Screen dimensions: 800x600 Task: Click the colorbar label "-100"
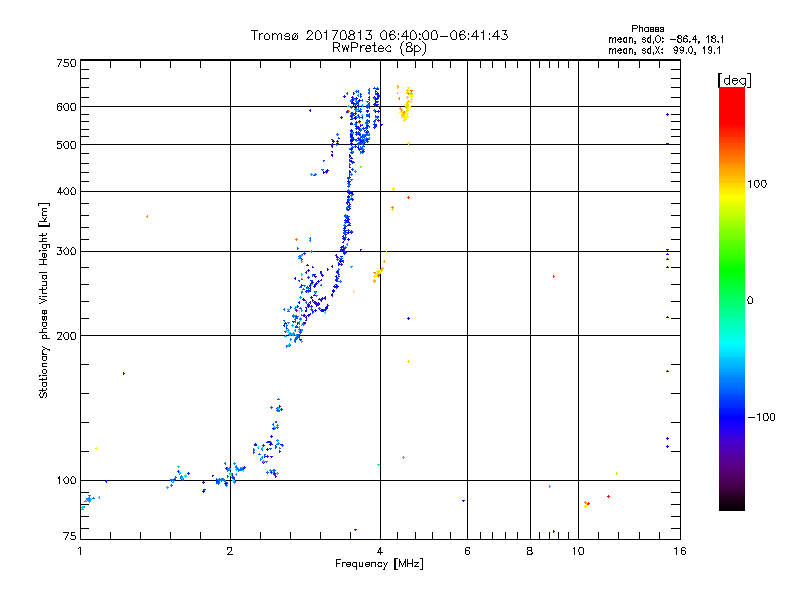click(762, 417)
